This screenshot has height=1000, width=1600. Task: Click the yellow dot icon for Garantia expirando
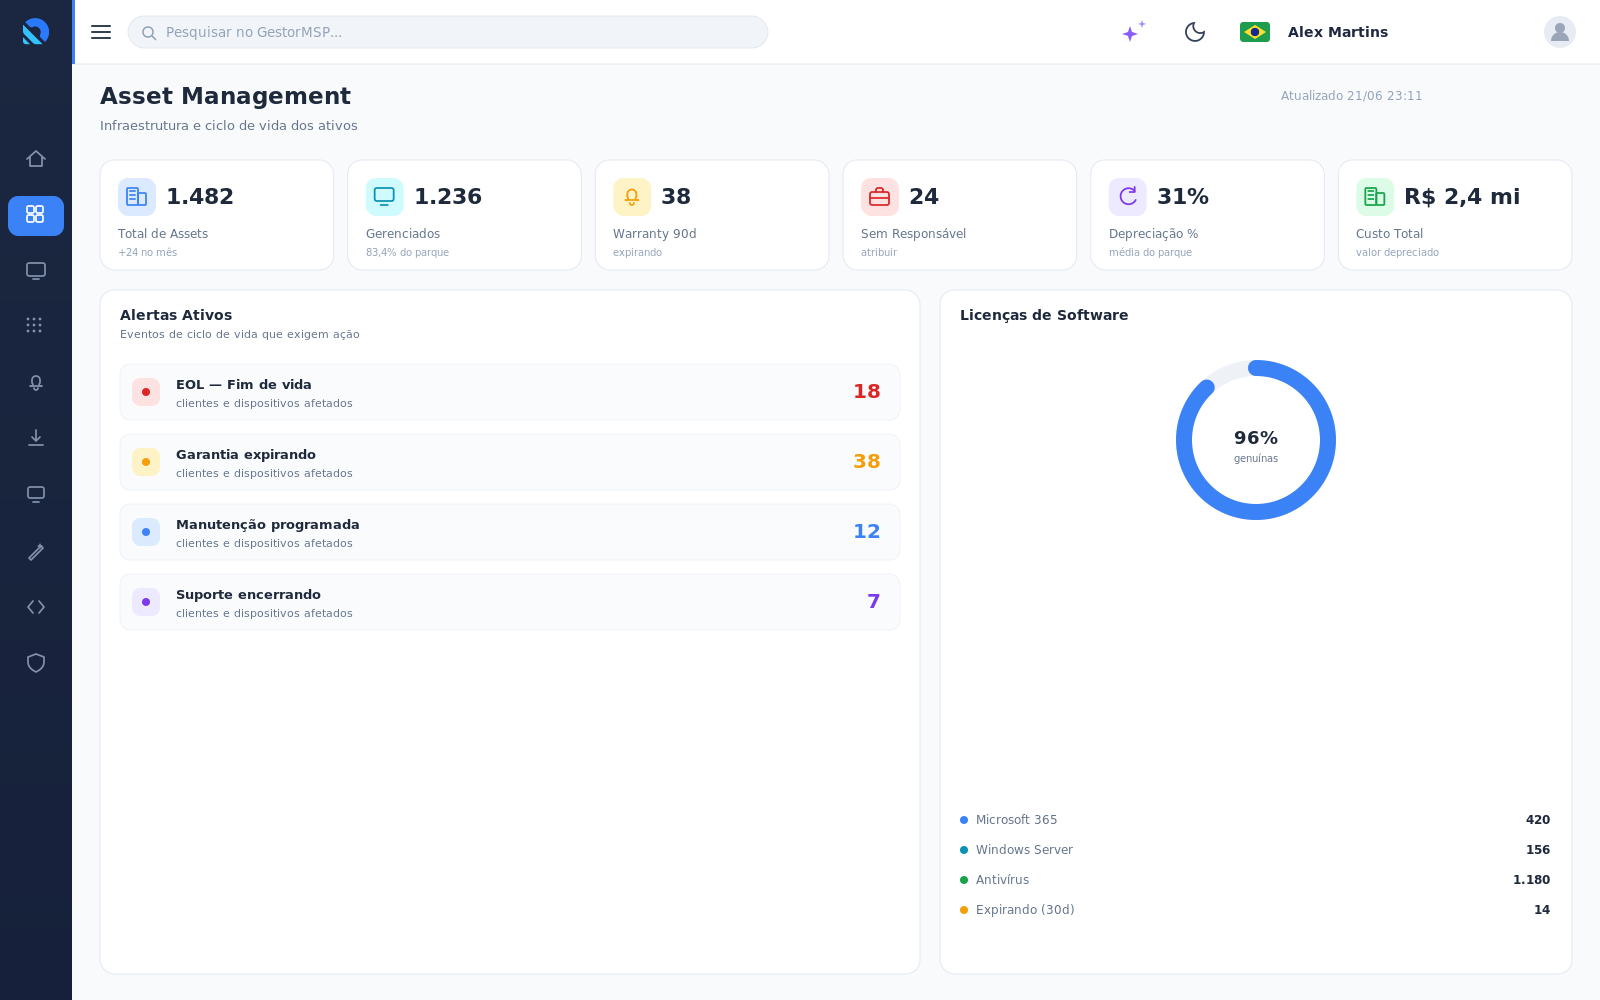[146, 462]
